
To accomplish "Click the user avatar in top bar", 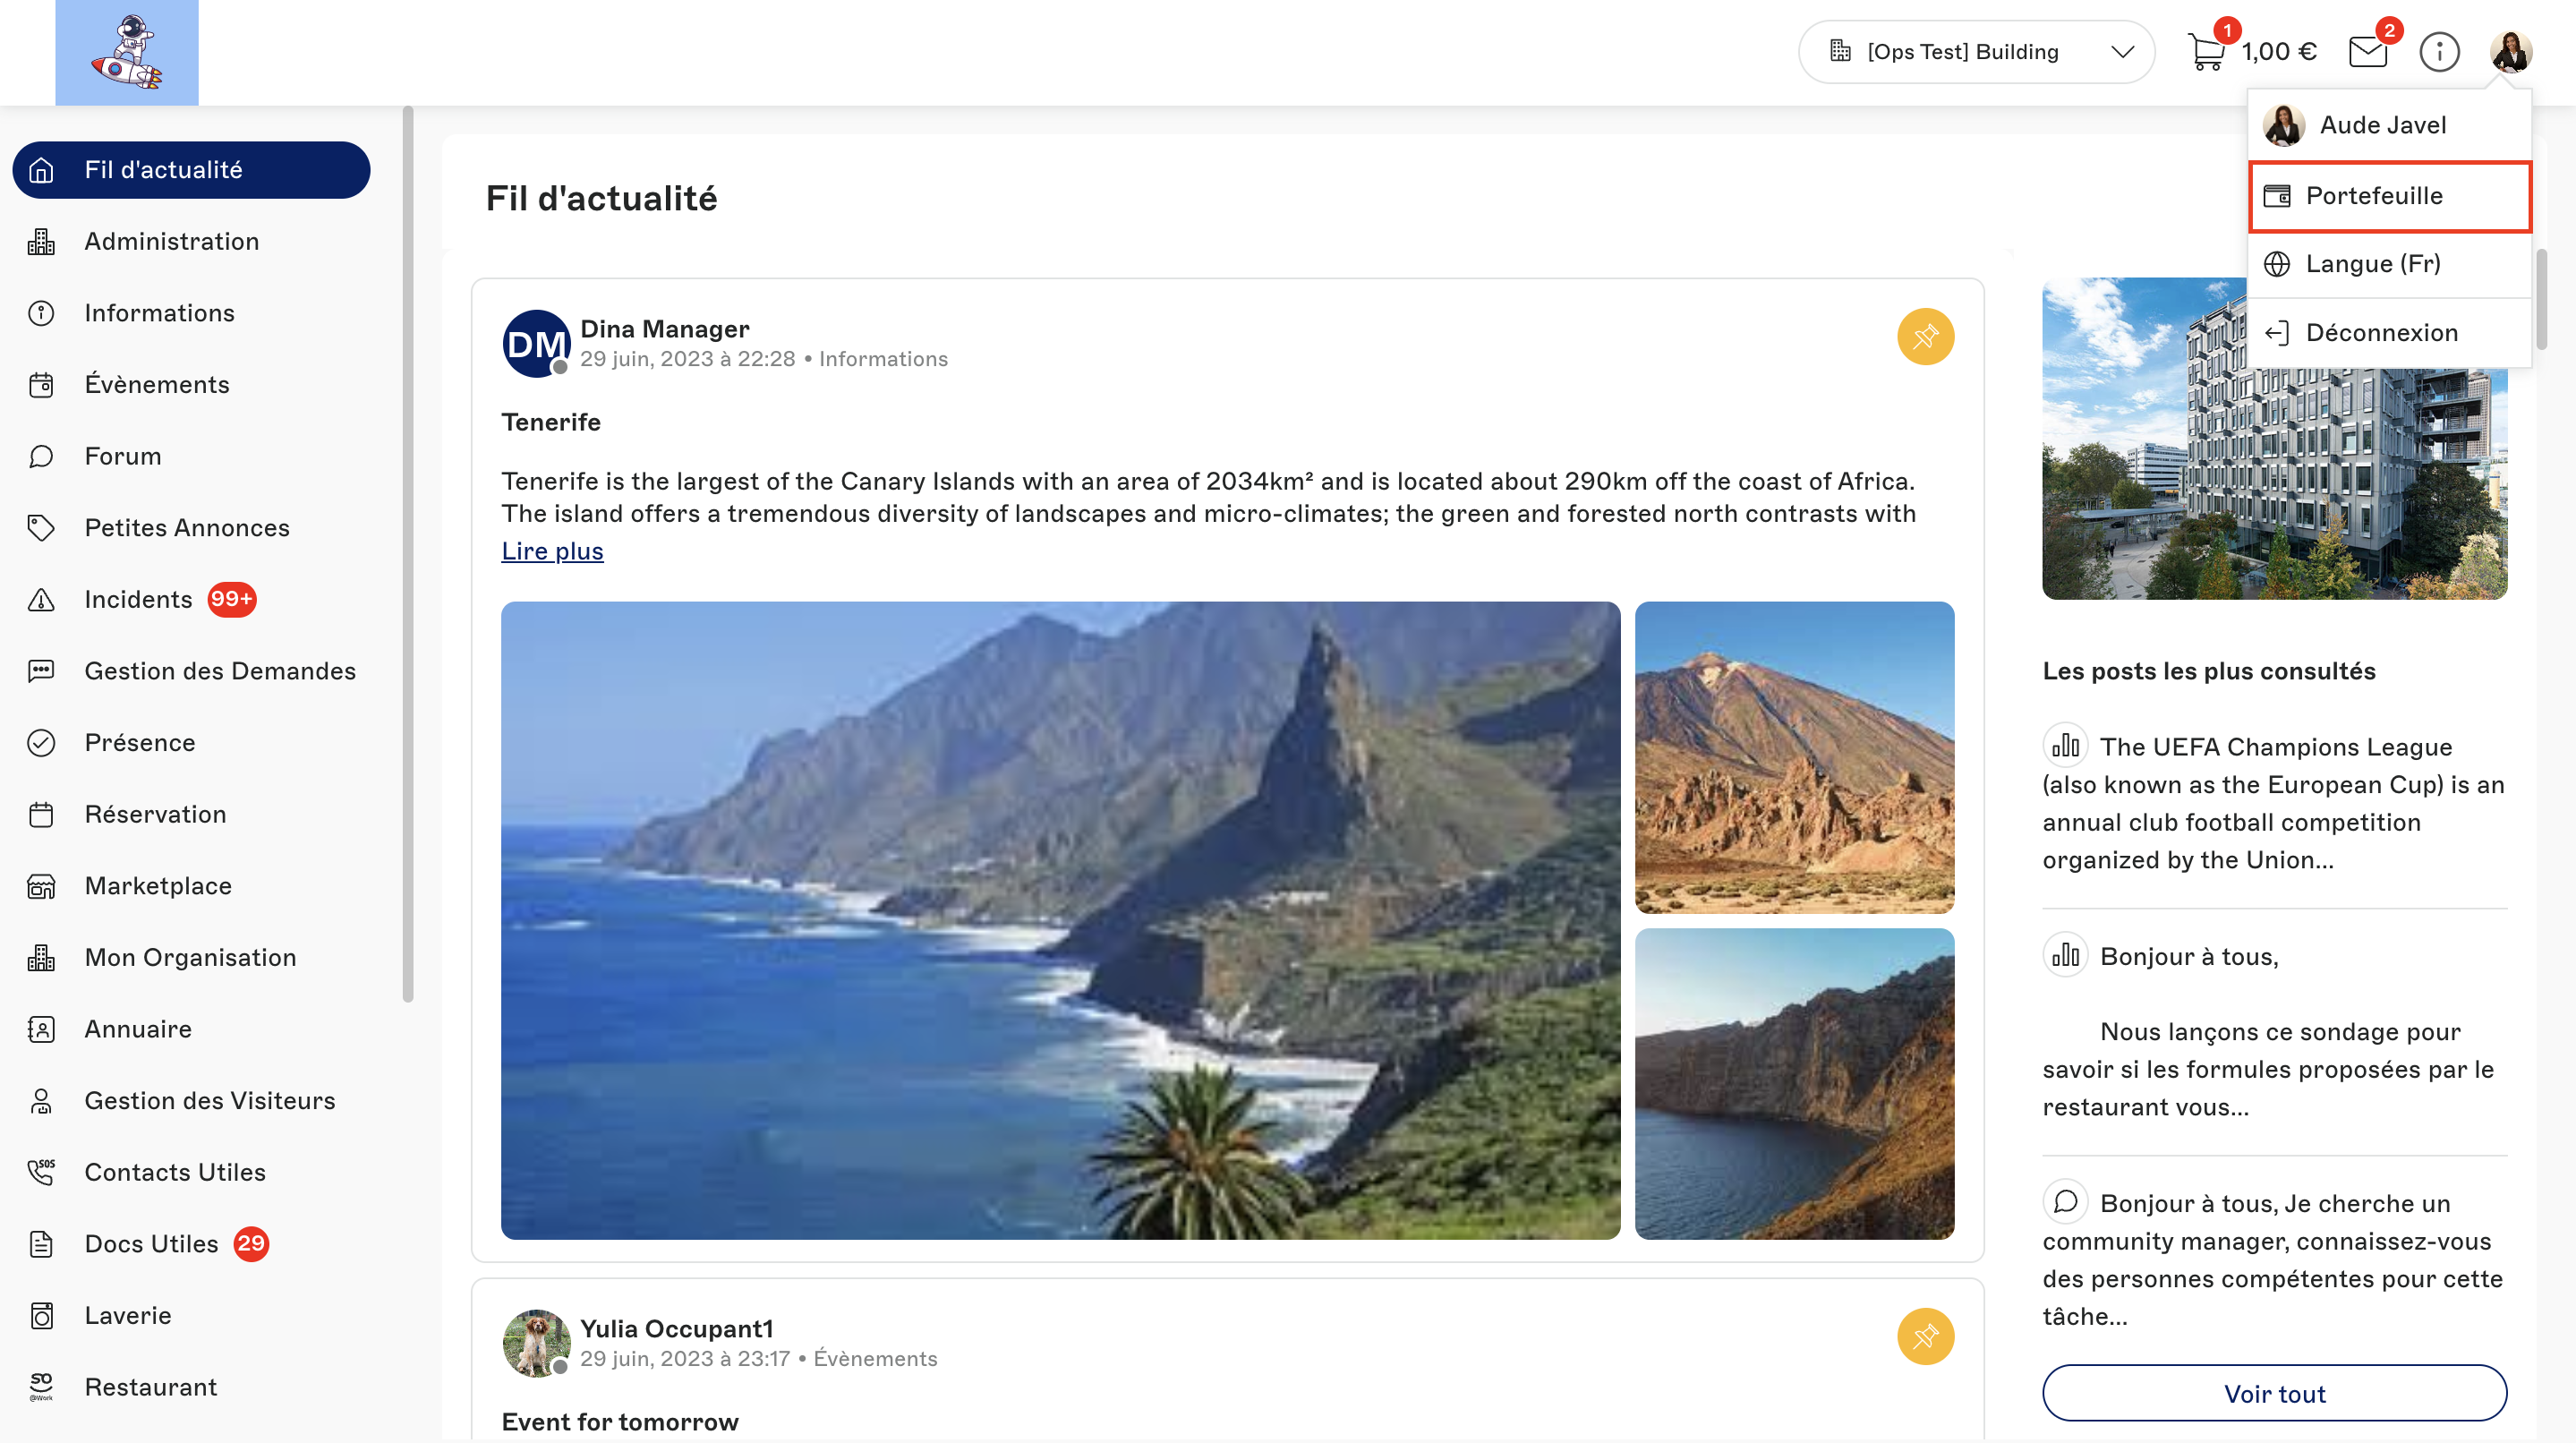I will [x=2510, y=52].
